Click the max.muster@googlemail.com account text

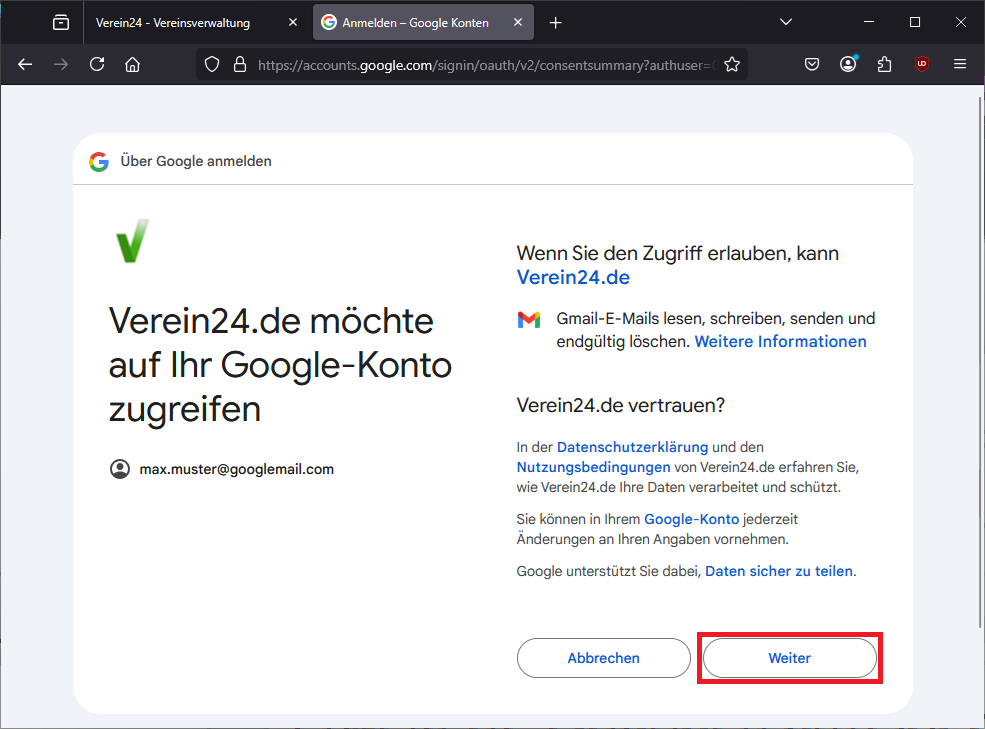236,469
